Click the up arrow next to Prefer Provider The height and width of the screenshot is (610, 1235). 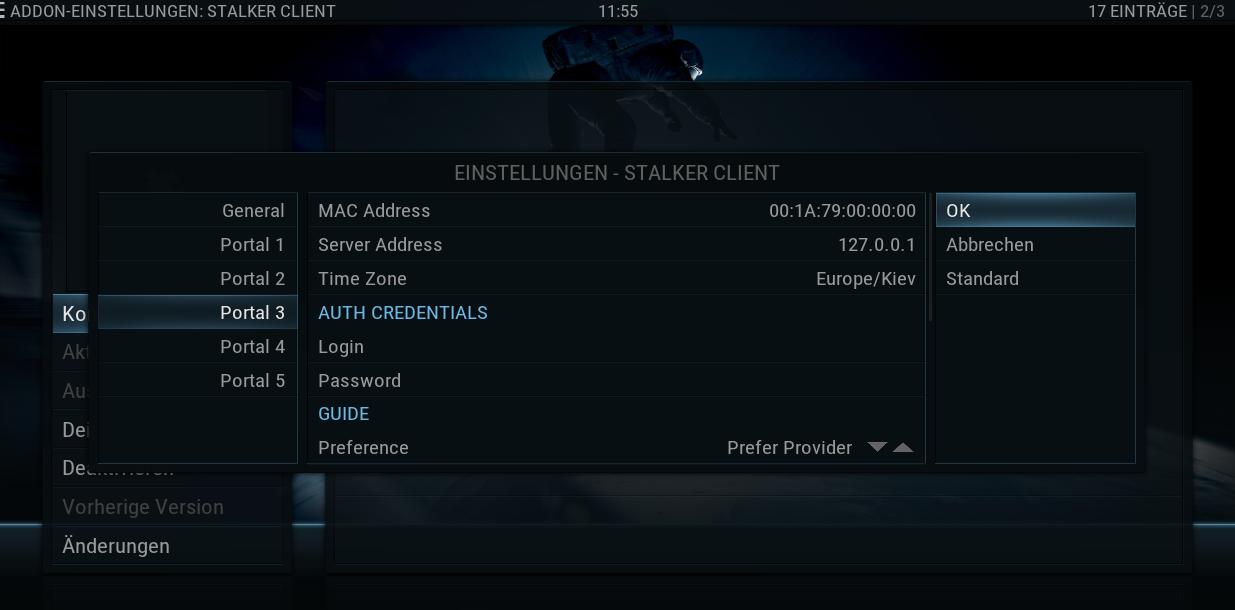[x=903, y=447]
